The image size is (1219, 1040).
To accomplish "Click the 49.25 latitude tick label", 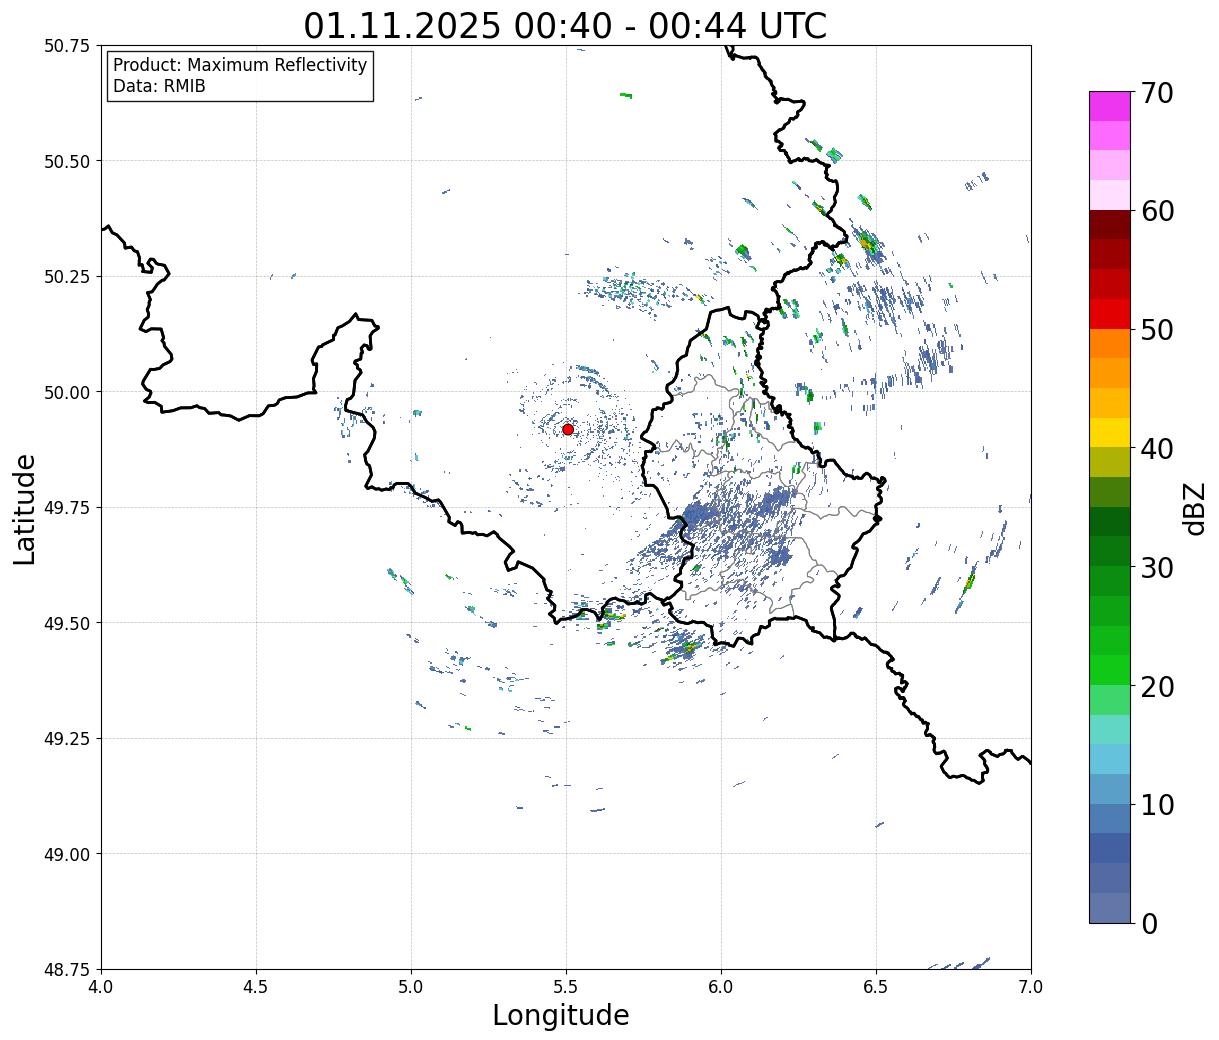I will click(x=67, y=738).
